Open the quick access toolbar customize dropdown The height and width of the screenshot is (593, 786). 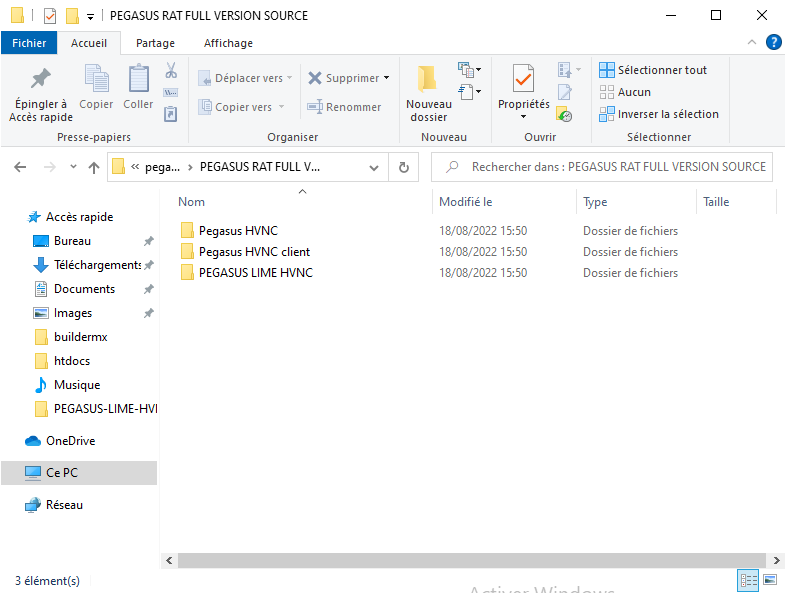(91, 17)
